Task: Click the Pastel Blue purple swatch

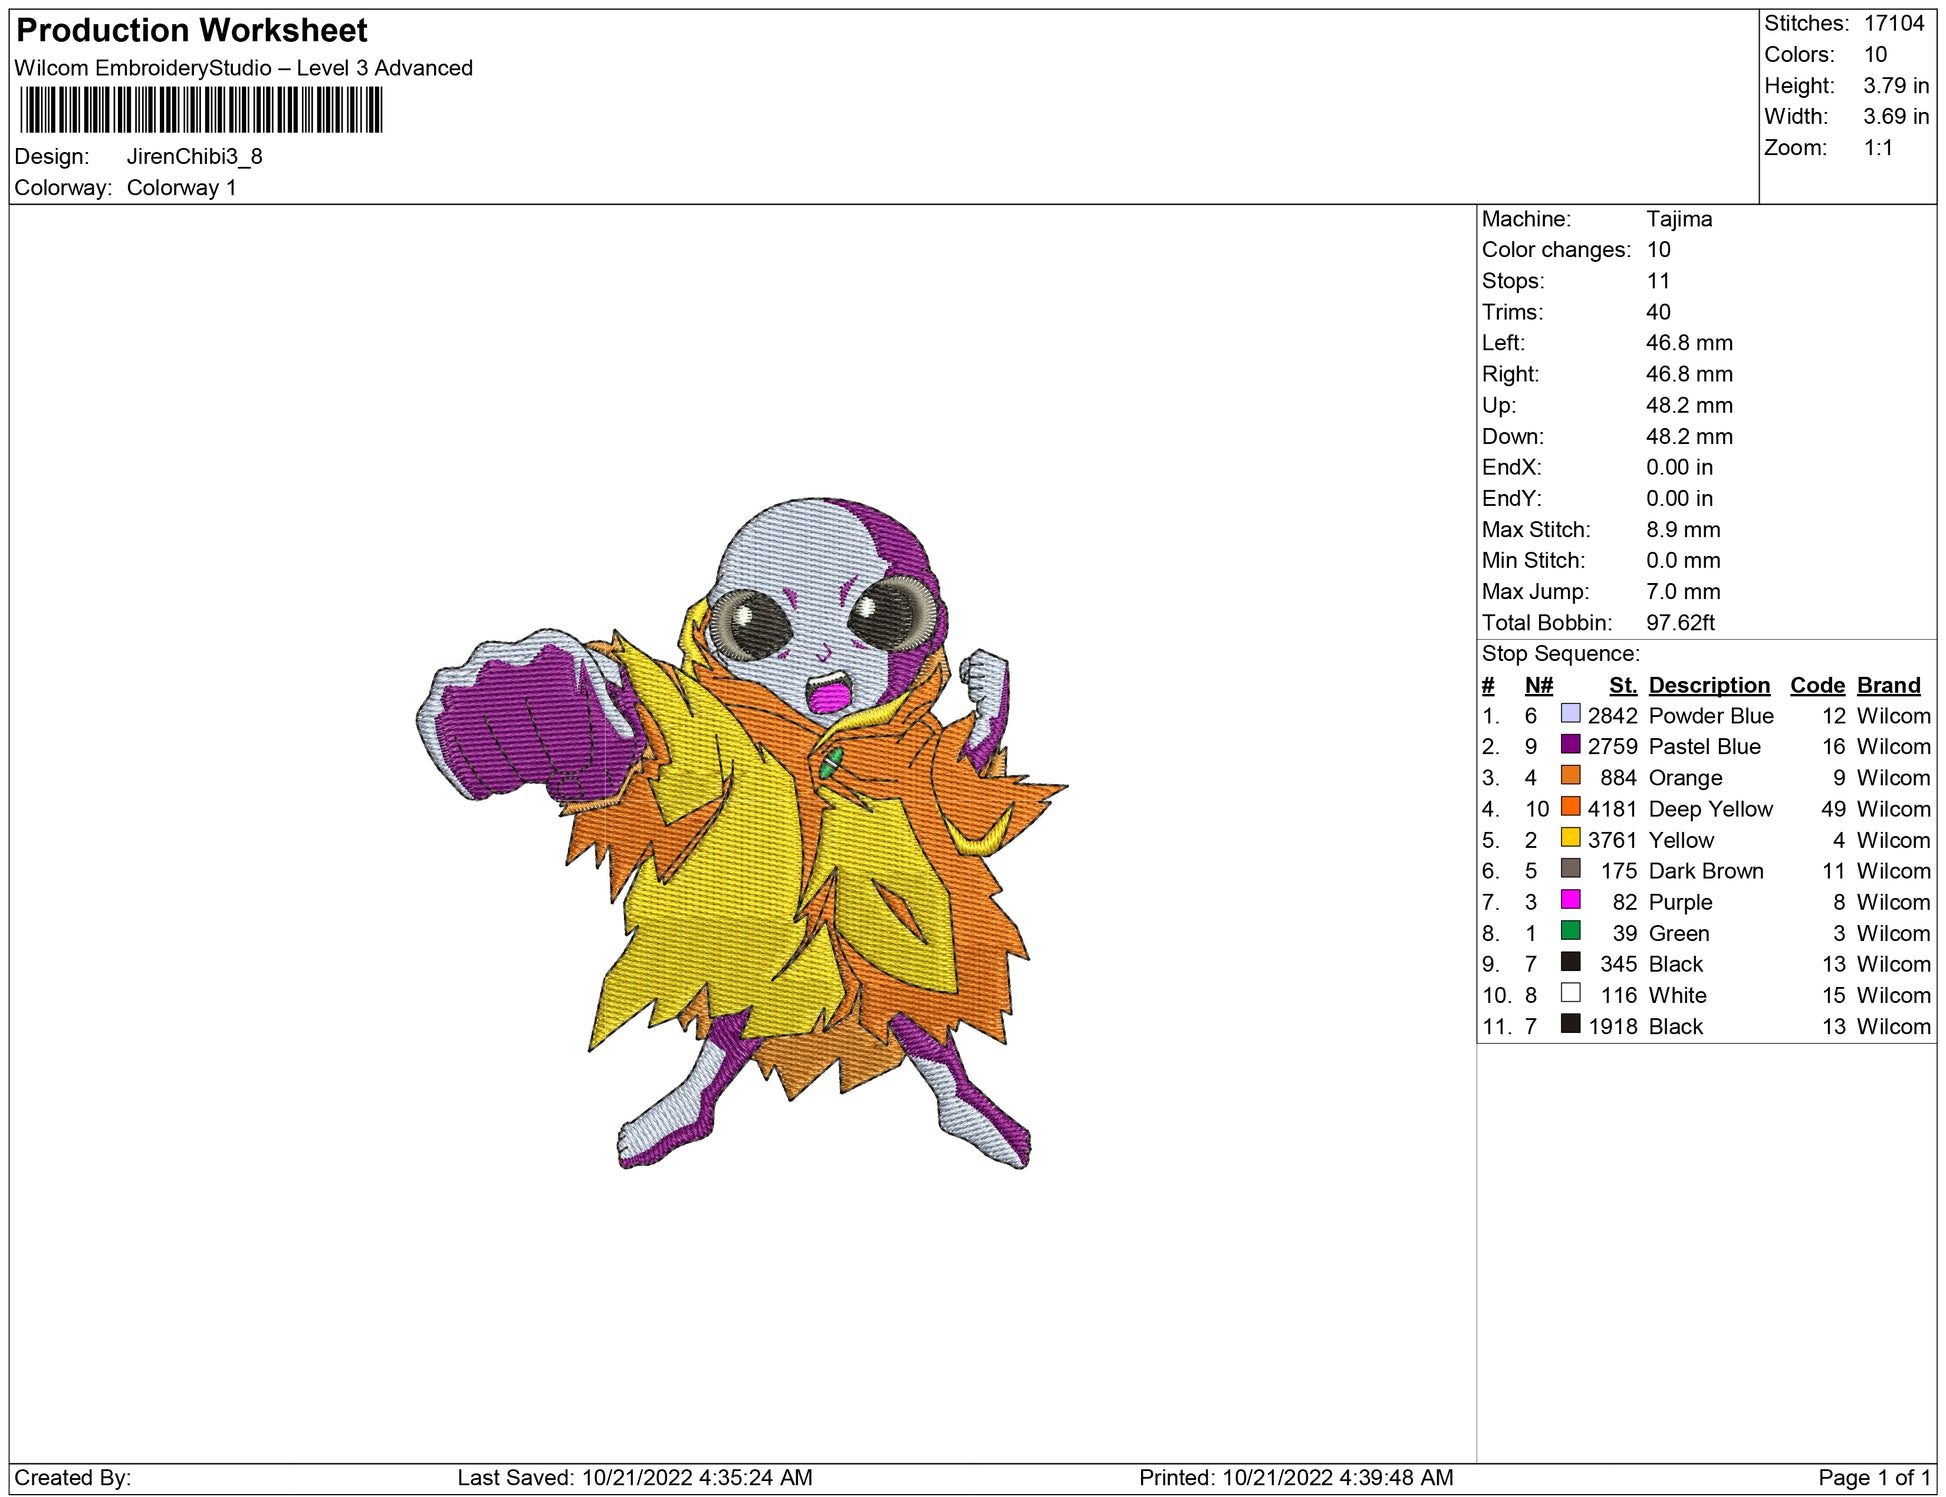Action: [1570, 744]
